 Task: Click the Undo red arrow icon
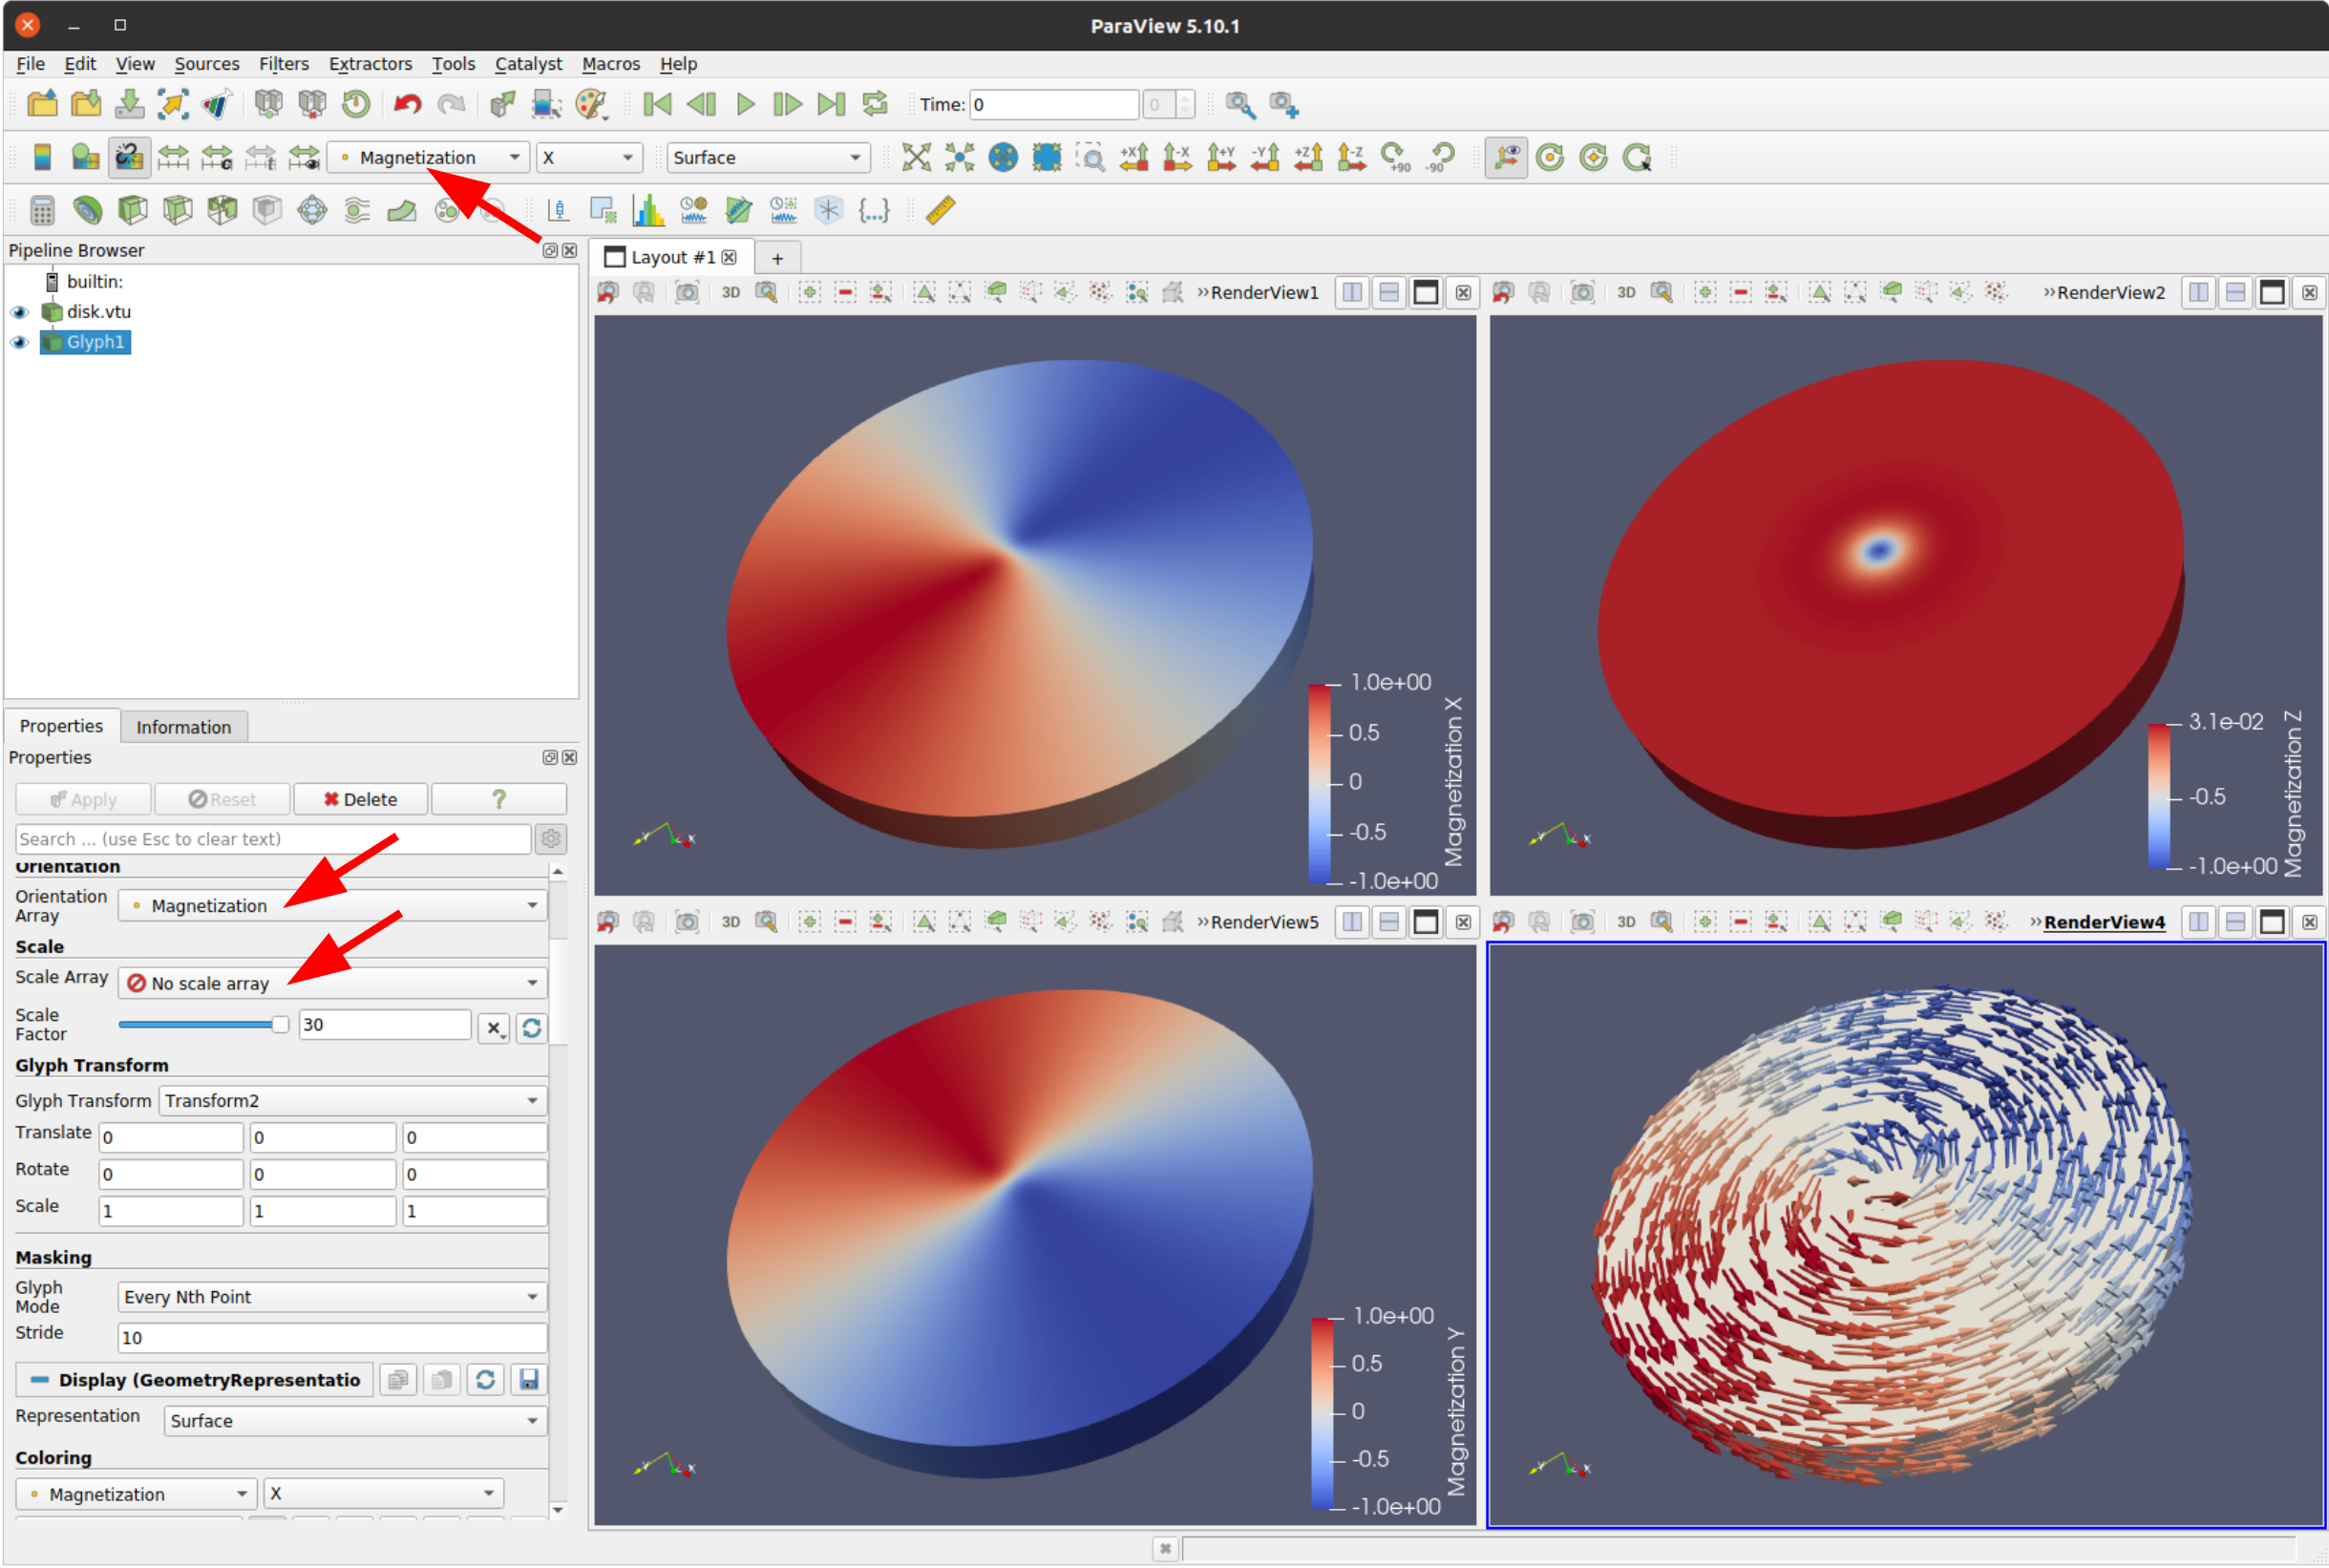(x=407, y=104)
